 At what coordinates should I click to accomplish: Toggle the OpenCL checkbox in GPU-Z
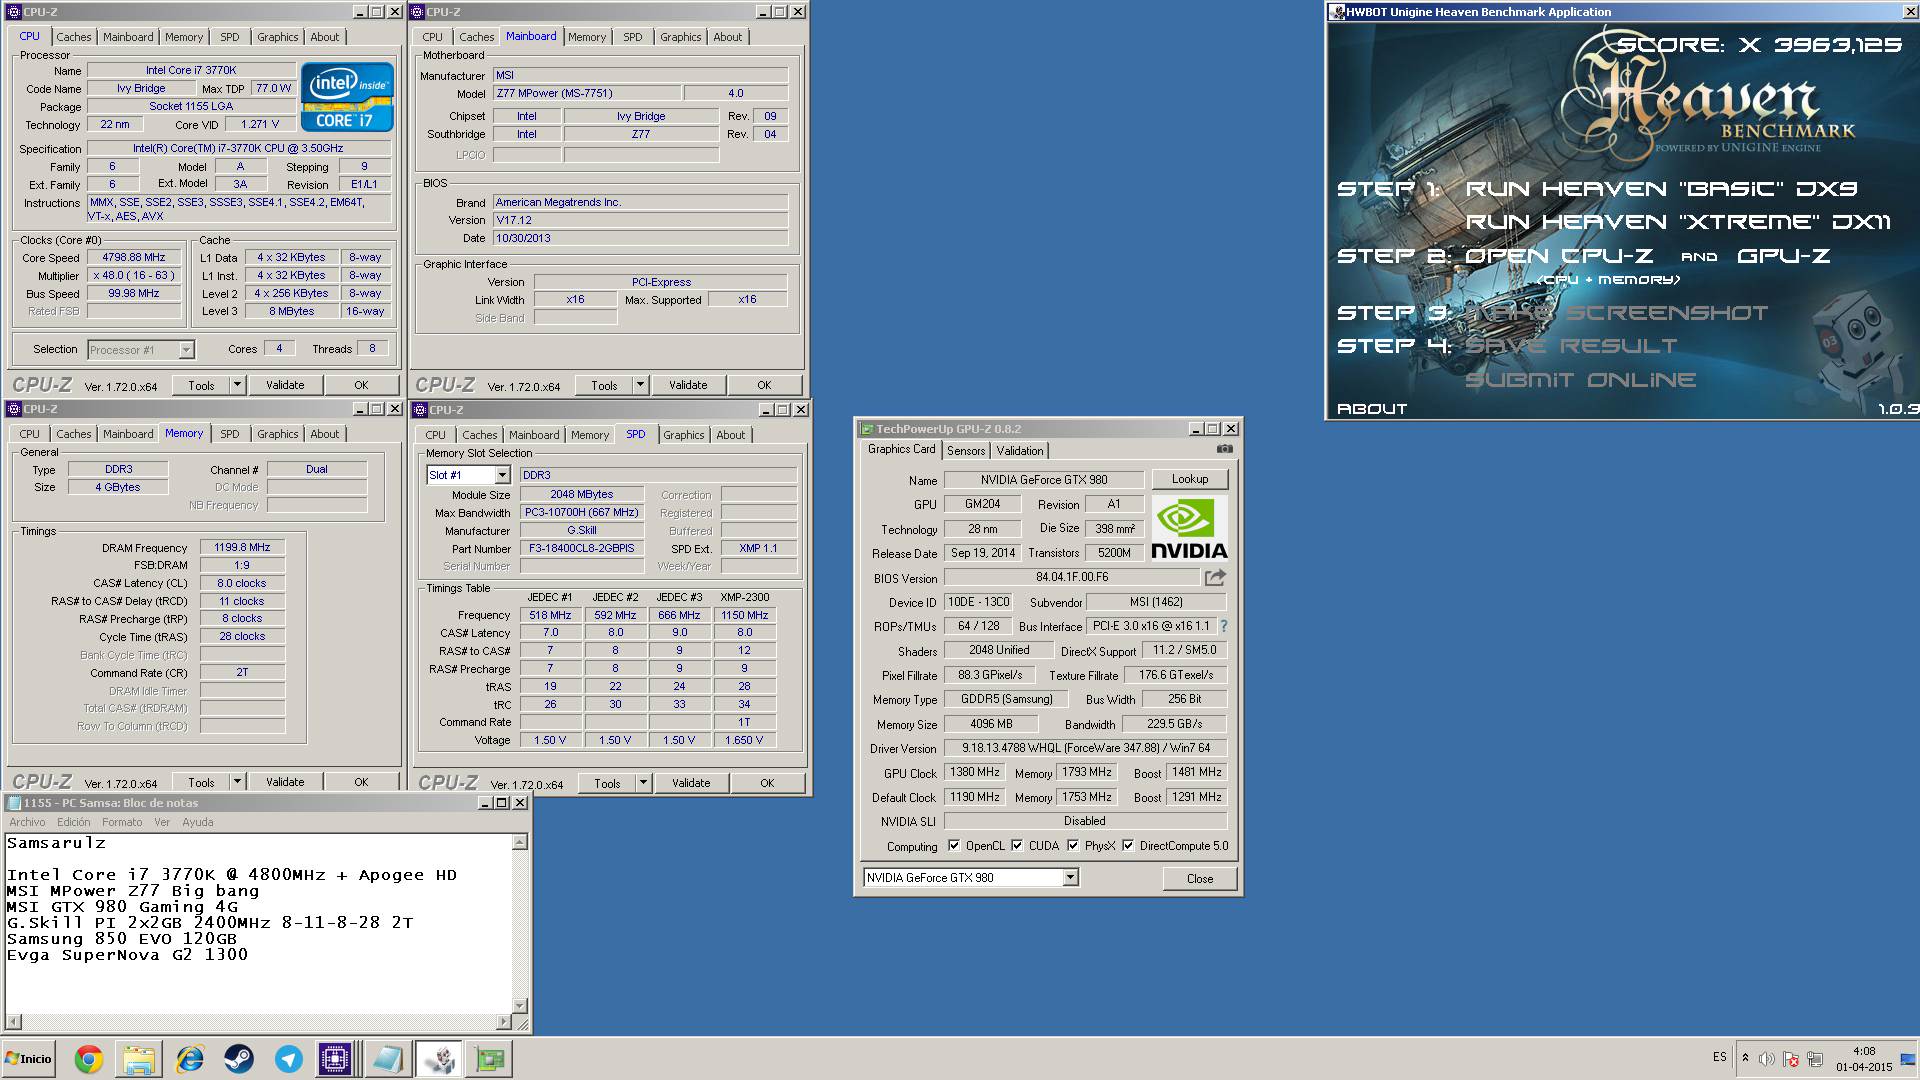click(x=954, y=846)
